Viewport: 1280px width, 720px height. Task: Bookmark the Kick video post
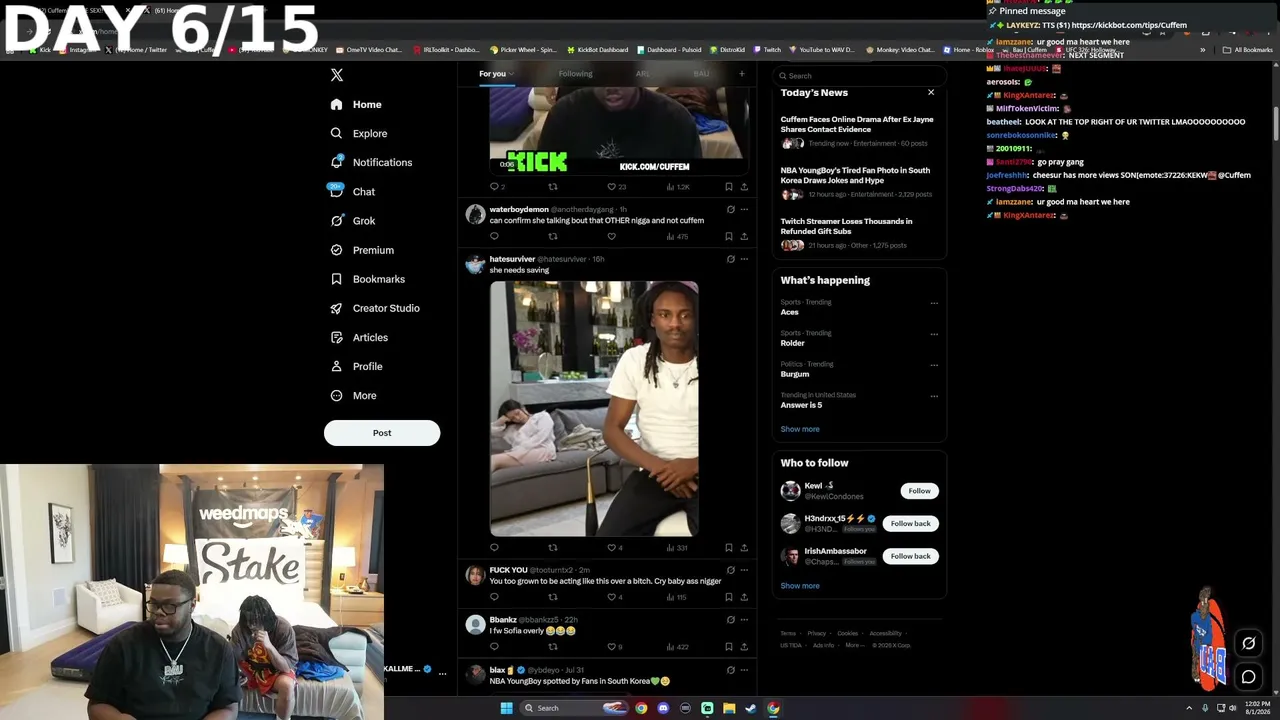729,187
